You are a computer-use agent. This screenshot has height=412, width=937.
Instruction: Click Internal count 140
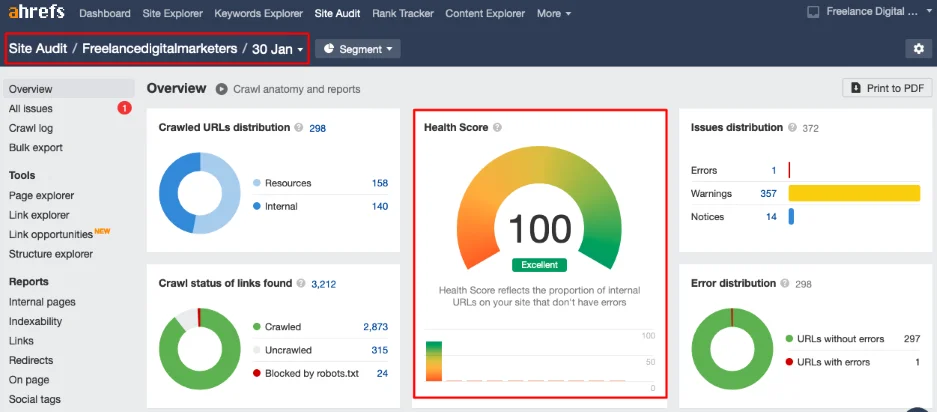pos(379,206)
